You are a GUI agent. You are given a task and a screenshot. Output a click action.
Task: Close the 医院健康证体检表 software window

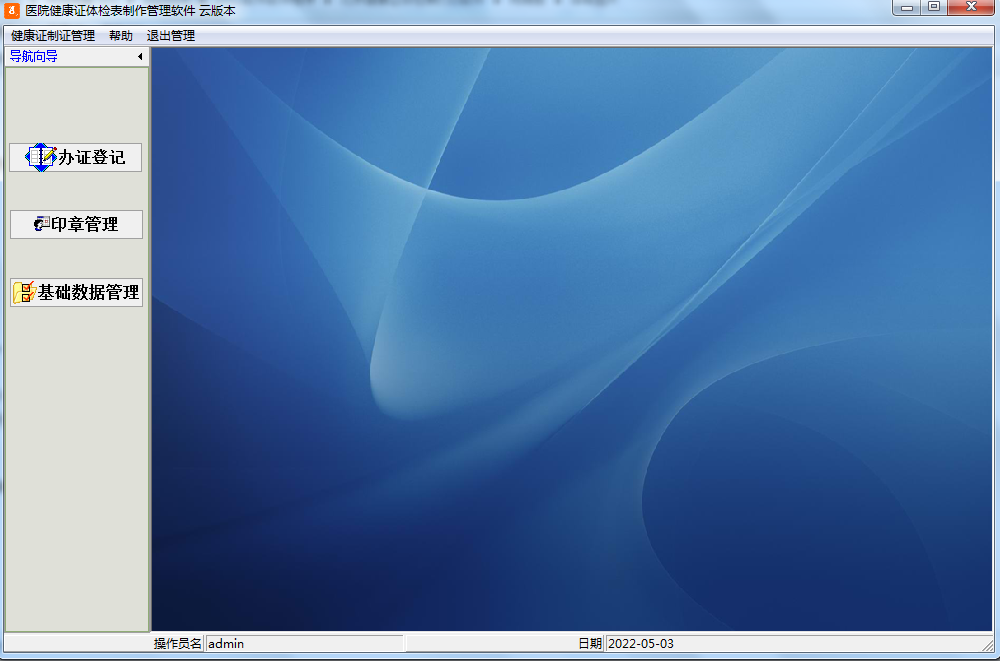click(x=971, y=8)
